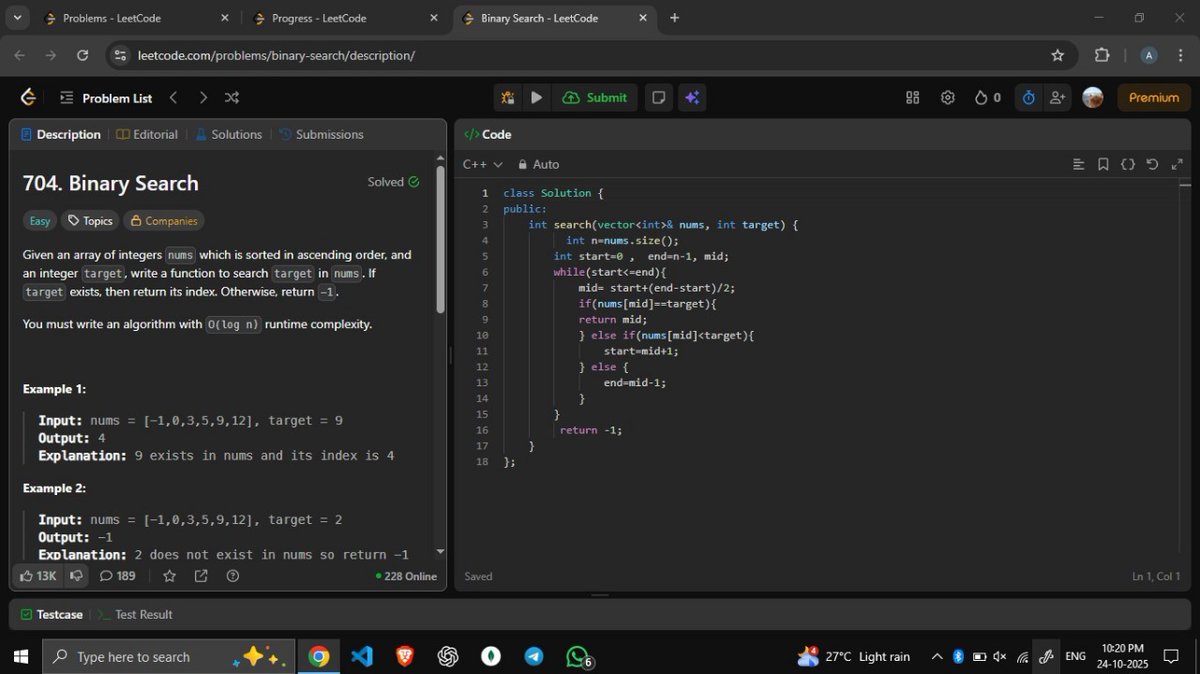Click the format code lines icon

click(x=1078, y=164)
